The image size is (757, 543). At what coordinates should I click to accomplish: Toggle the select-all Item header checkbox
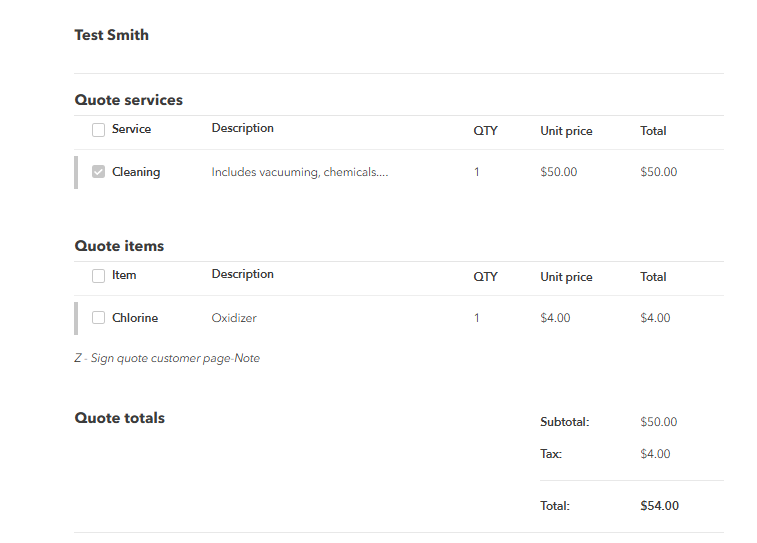[x=98, y=276]
